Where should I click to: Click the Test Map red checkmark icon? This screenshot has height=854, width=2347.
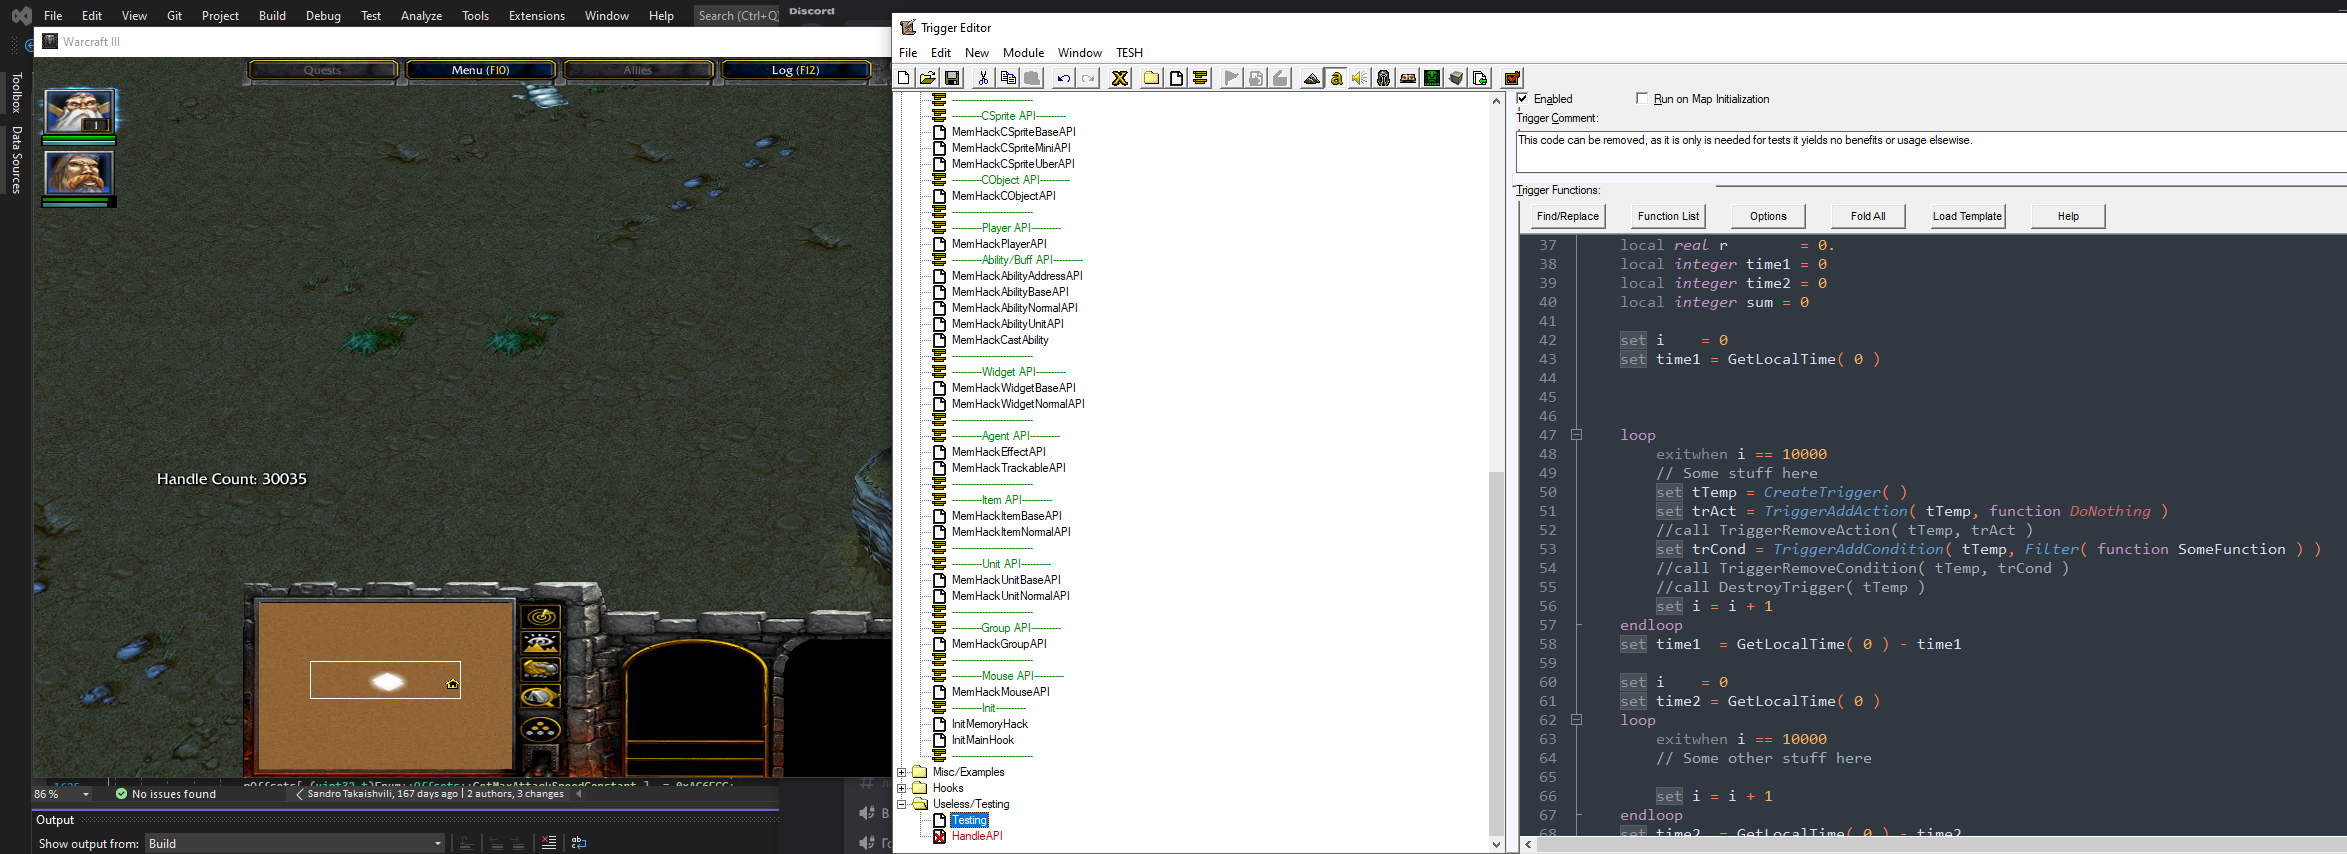tap(1512, 78)
